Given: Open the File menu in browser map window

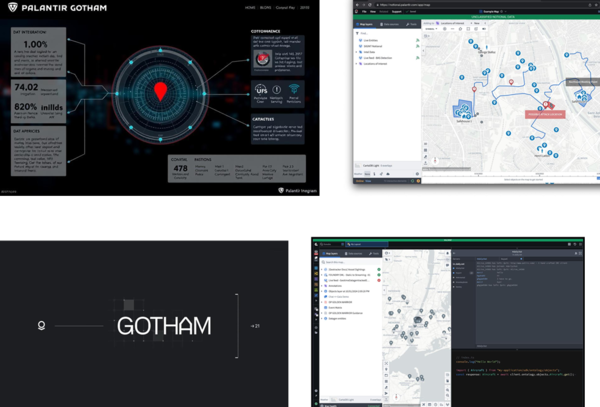Looking at the screenshot, I should [364, 11].
